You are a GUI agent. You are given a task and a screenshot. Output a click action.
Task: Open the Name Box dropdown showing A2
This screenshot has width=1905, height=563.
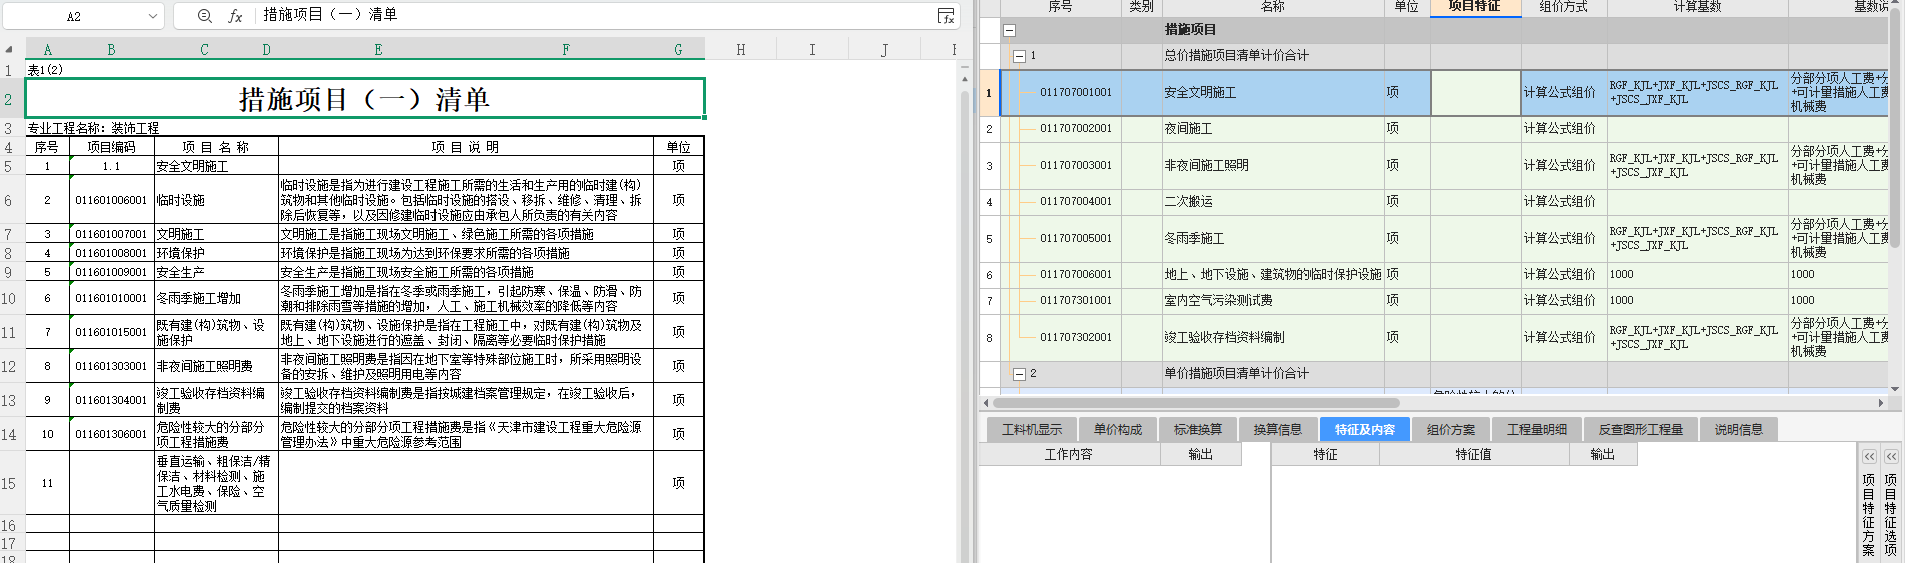point(152,16)
